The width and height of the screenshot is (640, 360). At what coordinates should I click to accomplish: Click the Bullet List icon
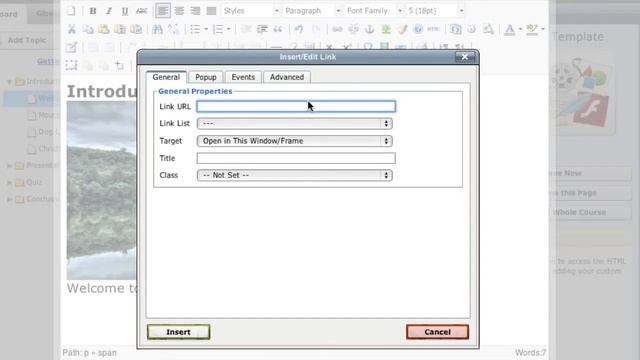pos(195,29)
